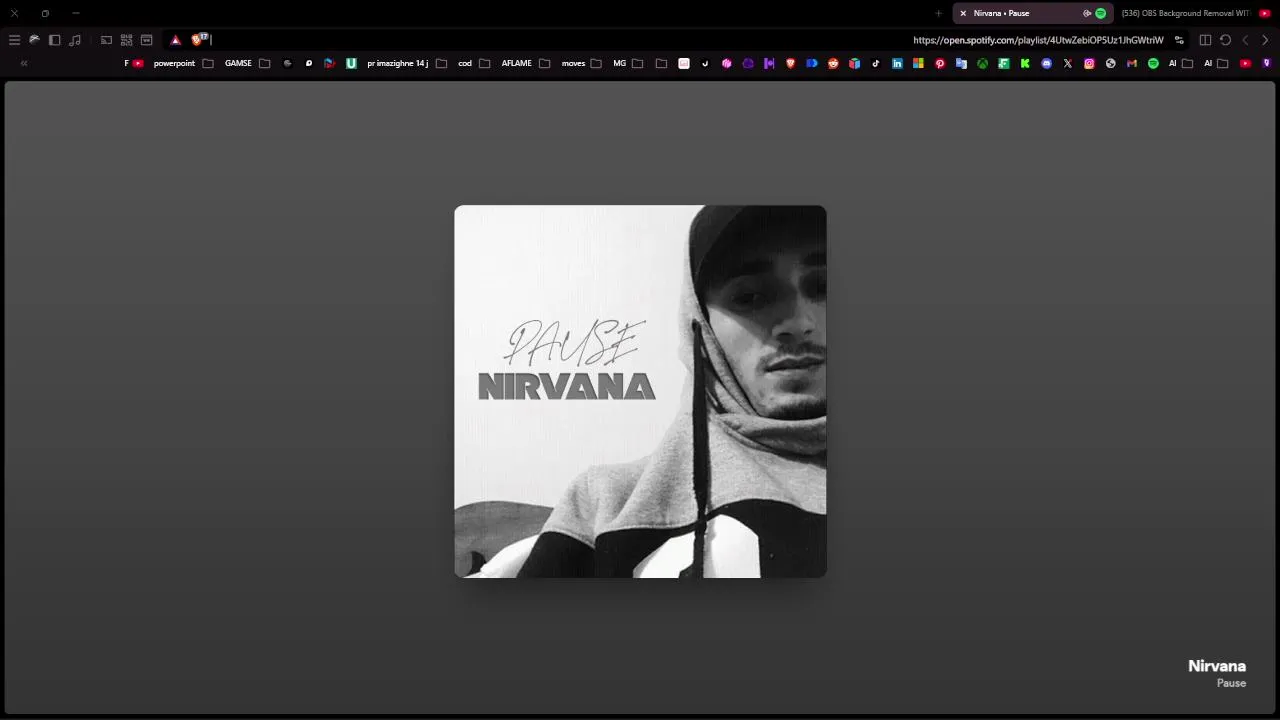1280x720 pixels.
Task: Close the Nirvana • Pause tab
Action: point(963,13)
